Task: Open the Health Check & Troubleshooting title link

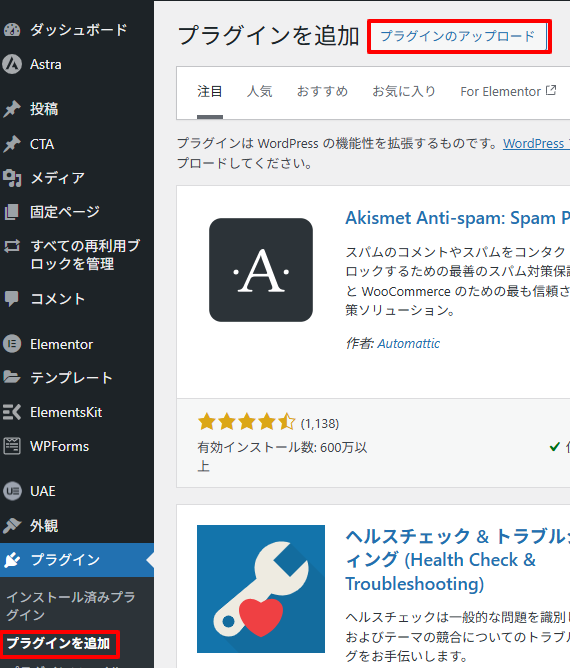Action: coord(458,559)
